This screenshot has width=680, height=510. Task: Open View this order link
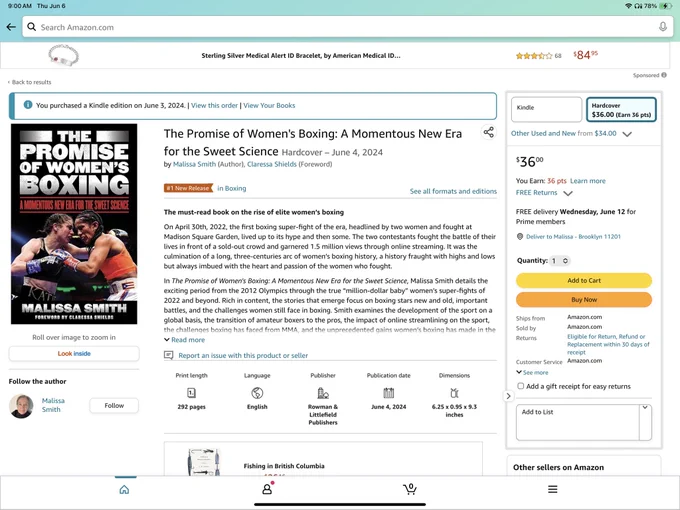(214, 105)
